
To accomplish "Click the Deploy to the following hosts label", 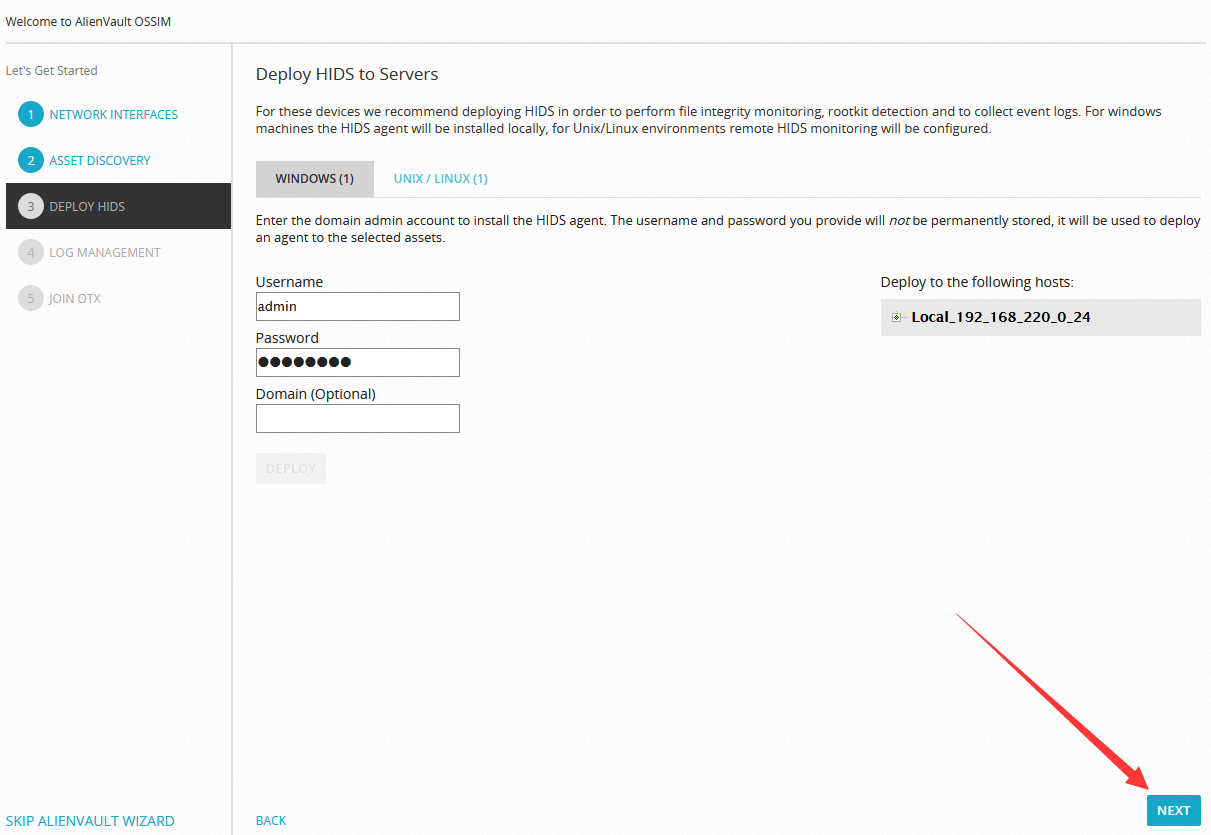I will pyautogui.click(x=977, y=283).
